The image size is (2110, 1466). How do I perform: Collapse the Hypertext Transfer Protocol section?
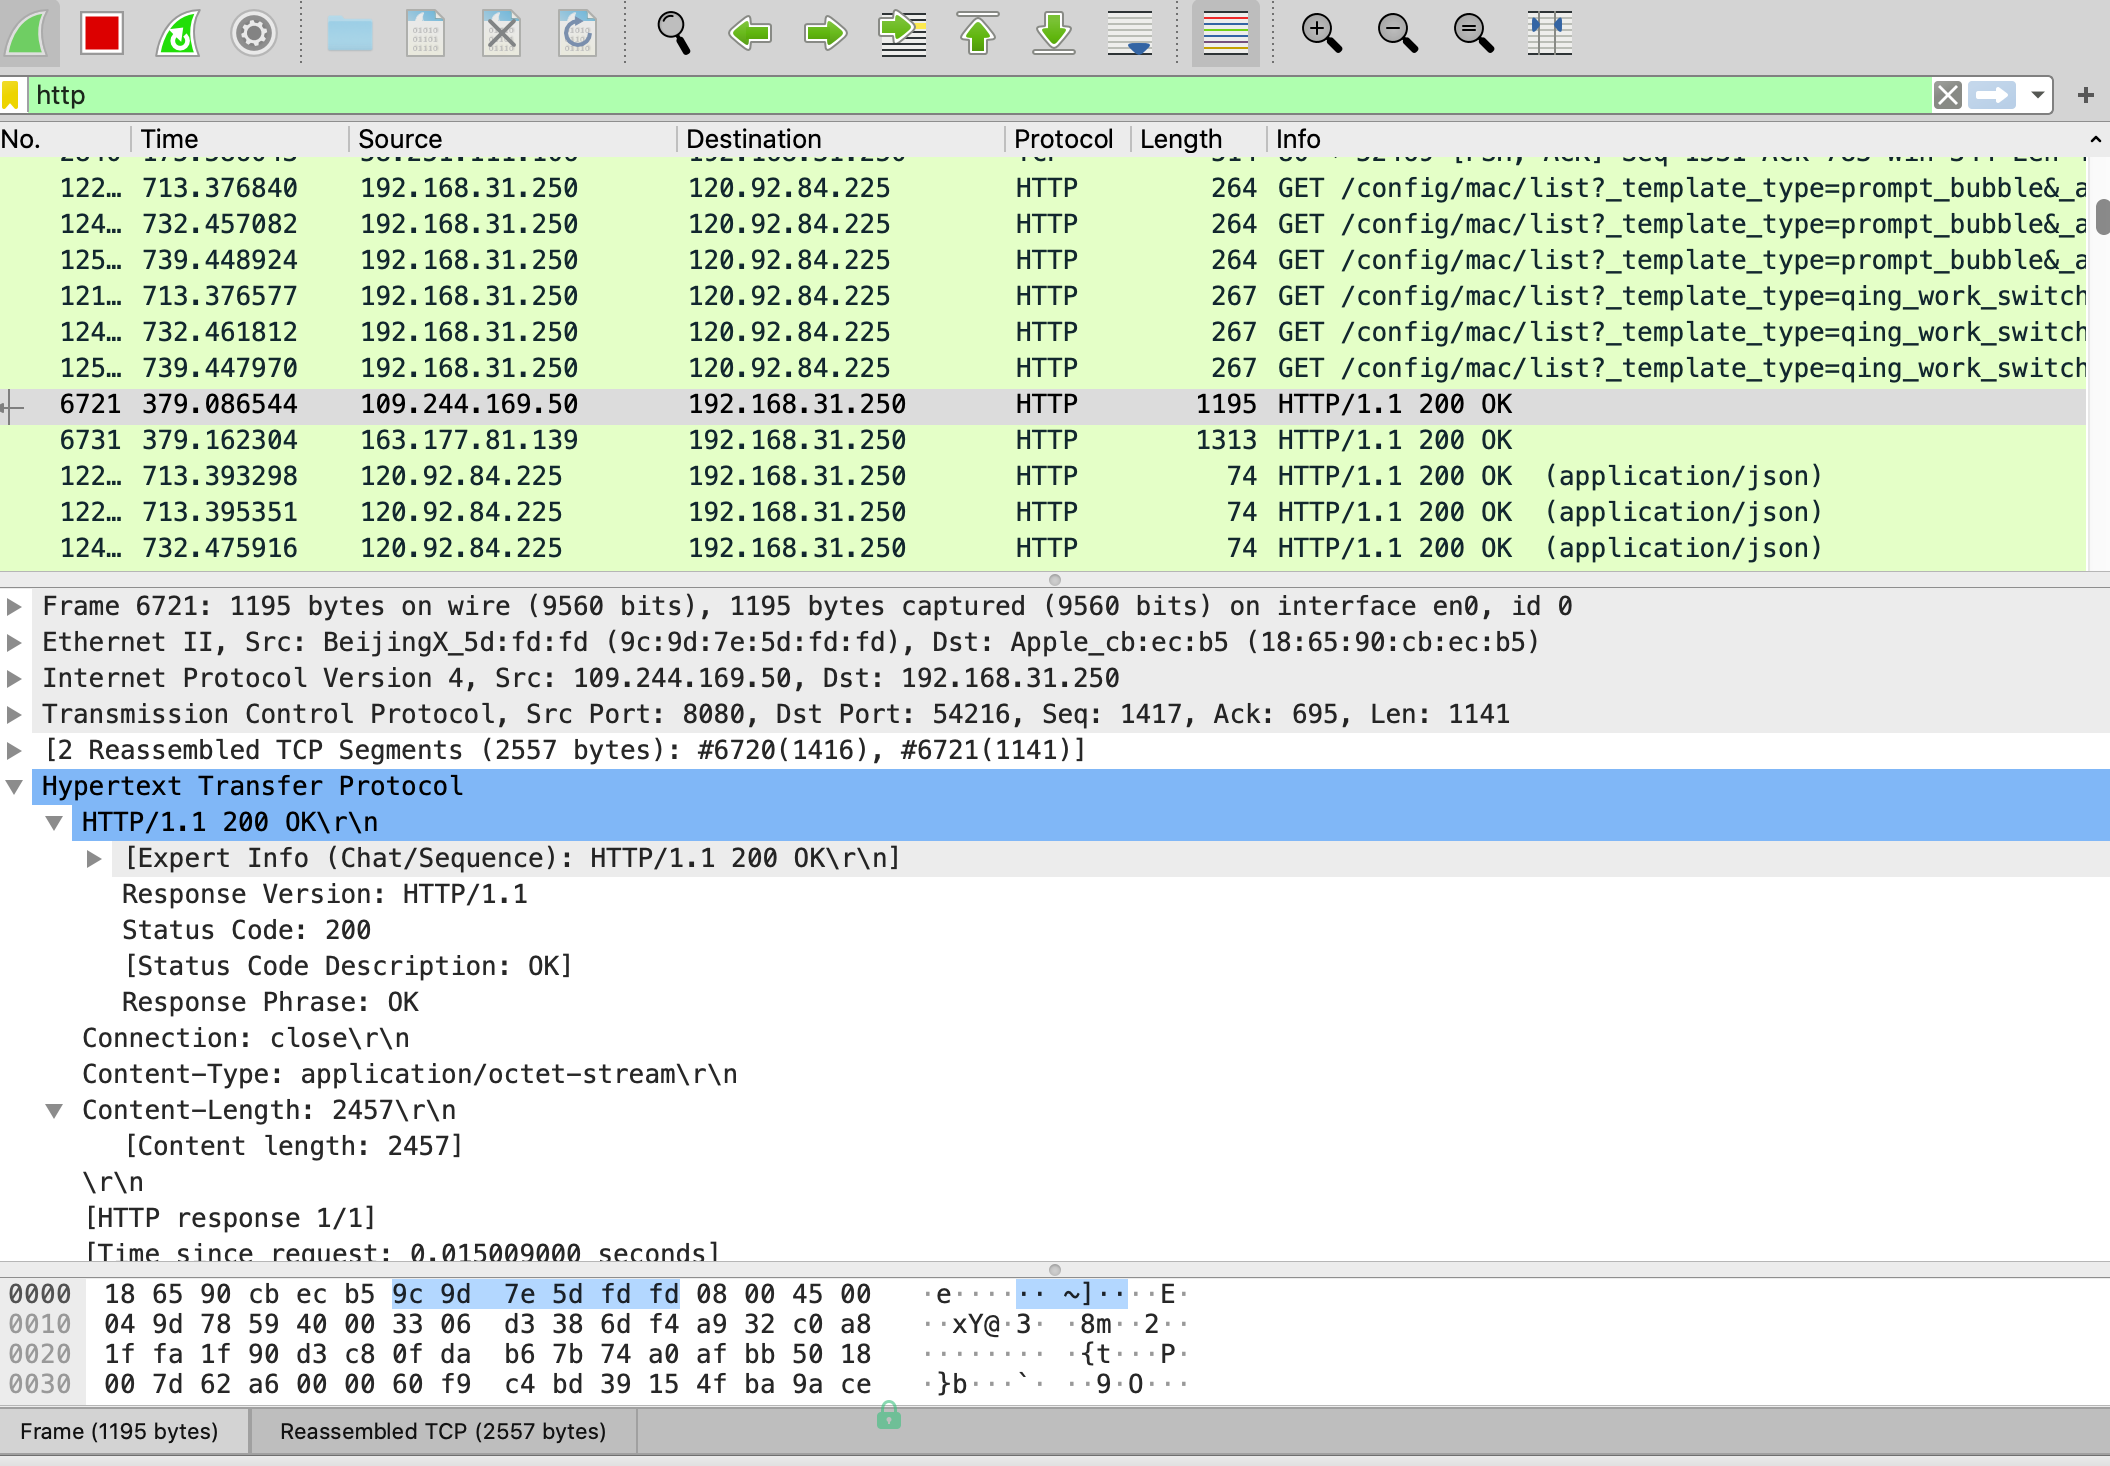pyautogui.click(x=14, y=786)
